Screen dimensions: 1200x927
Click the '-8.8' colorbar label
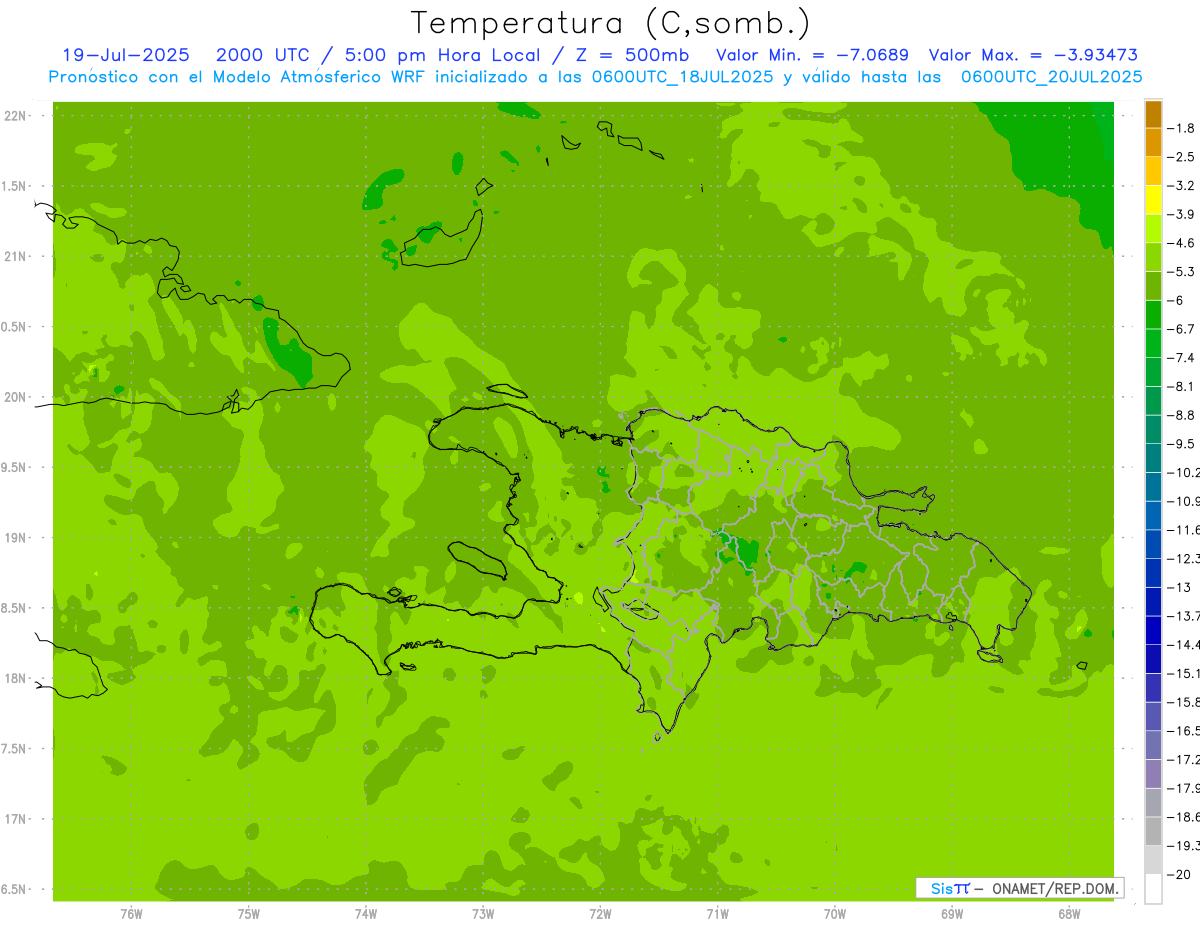pos(1182,415)
